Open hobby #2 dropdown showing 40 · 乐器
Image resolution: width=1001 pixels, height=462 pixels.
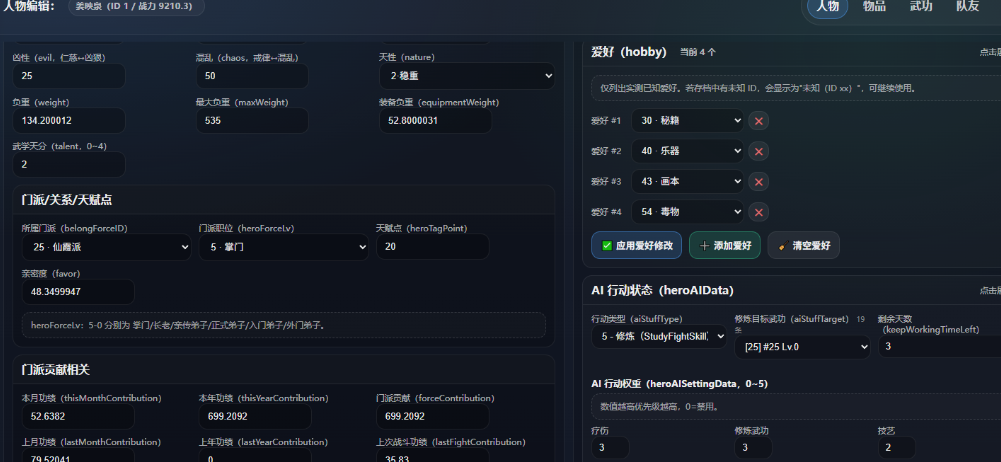(688, 151)
